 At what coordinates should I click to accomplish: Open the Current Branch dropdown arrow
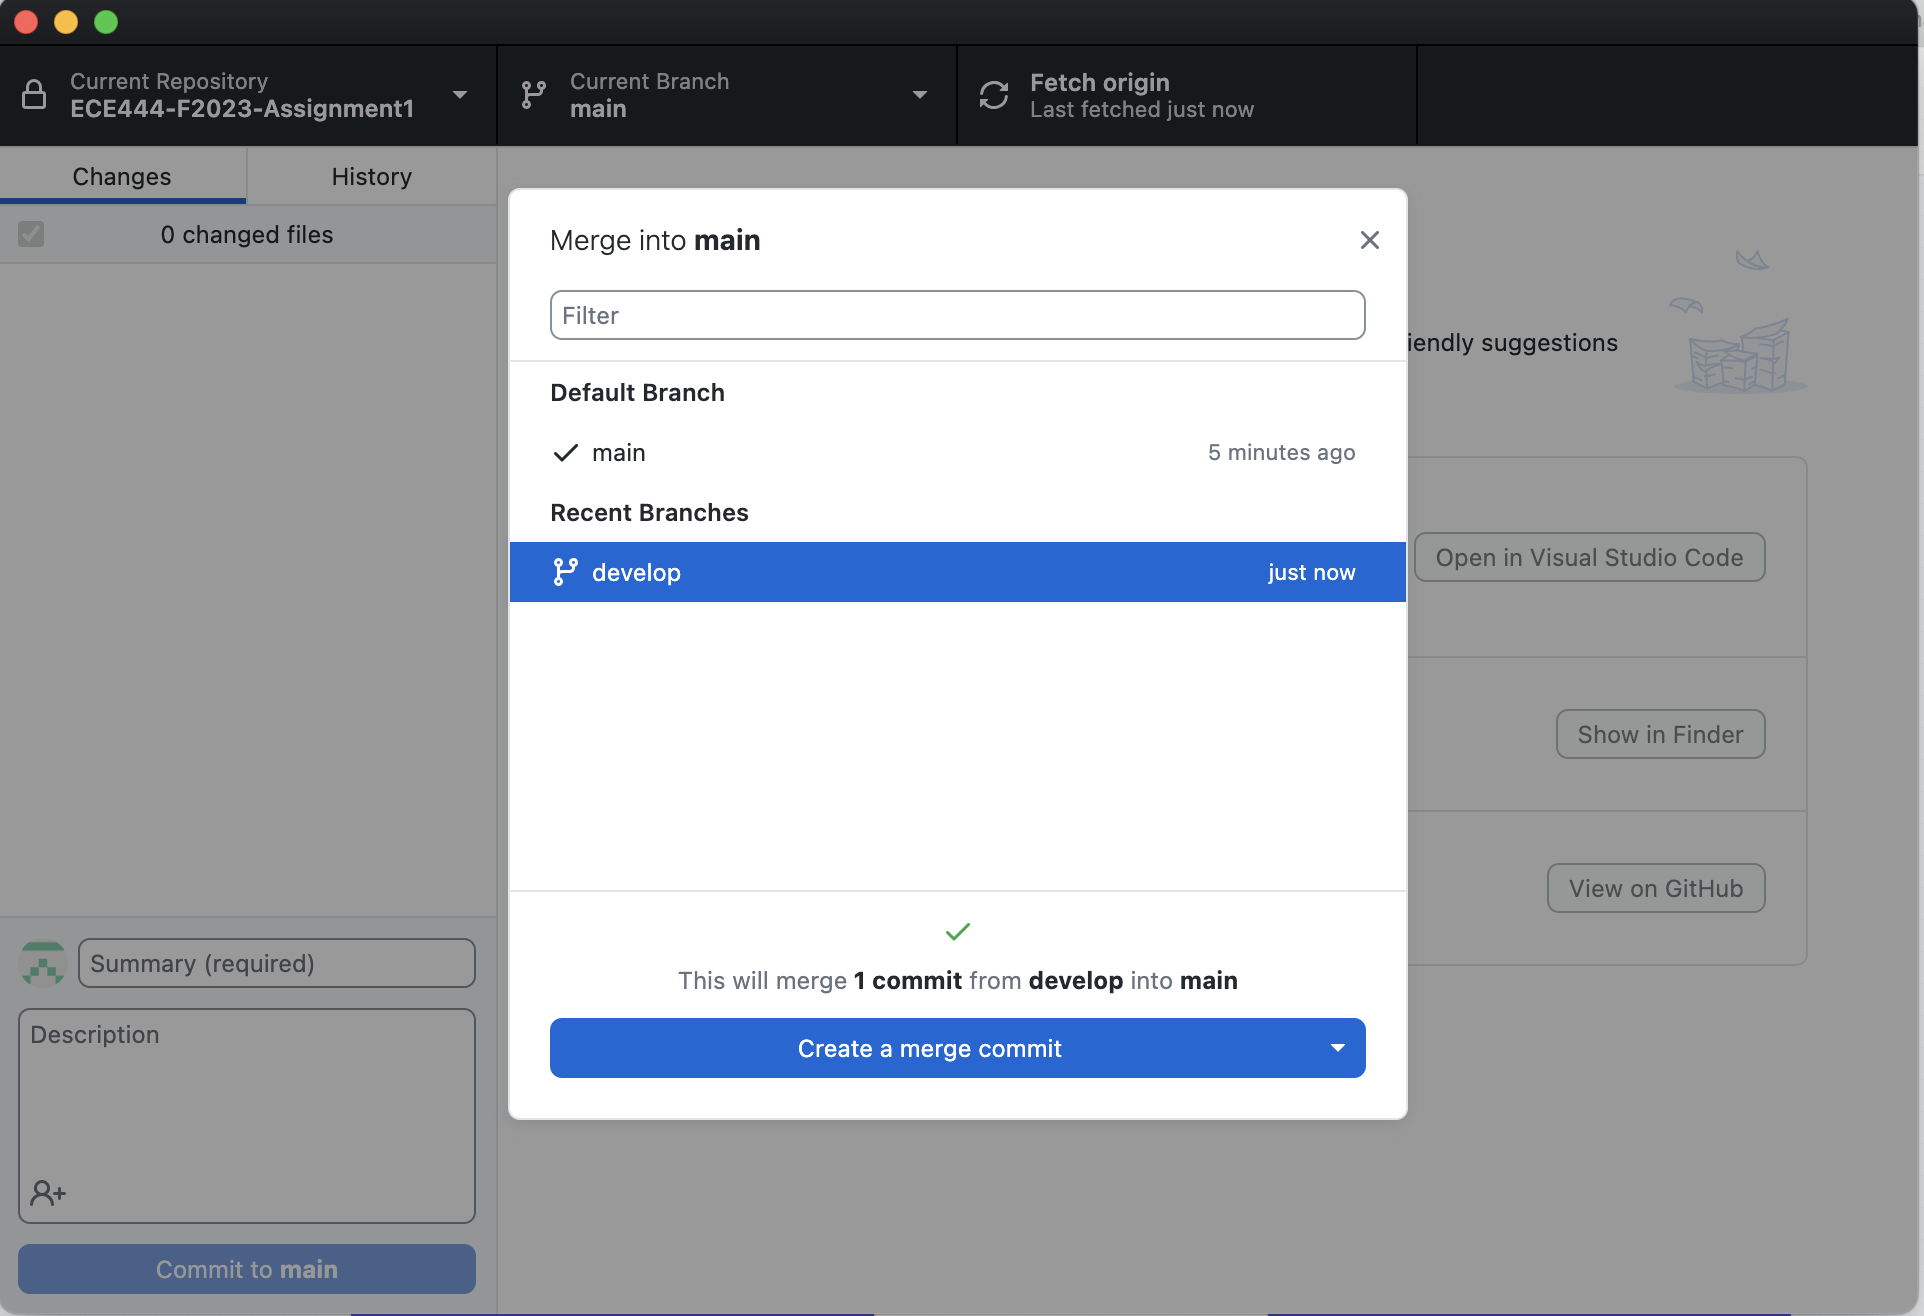(919, 95)
